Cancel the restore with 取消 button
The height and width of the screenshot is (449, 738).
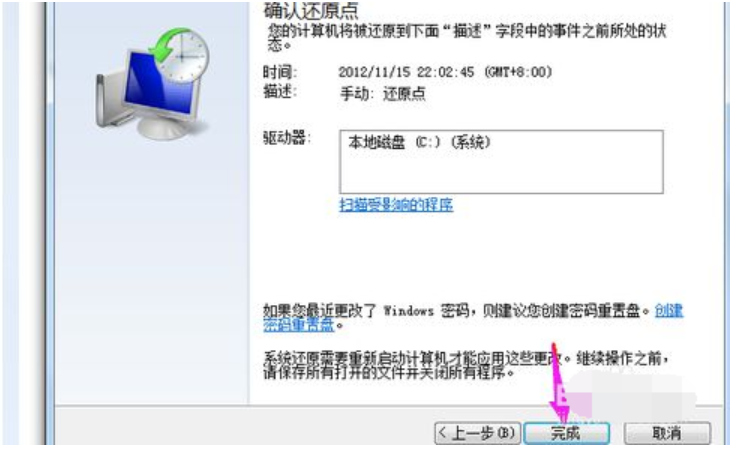coord(667,433)
